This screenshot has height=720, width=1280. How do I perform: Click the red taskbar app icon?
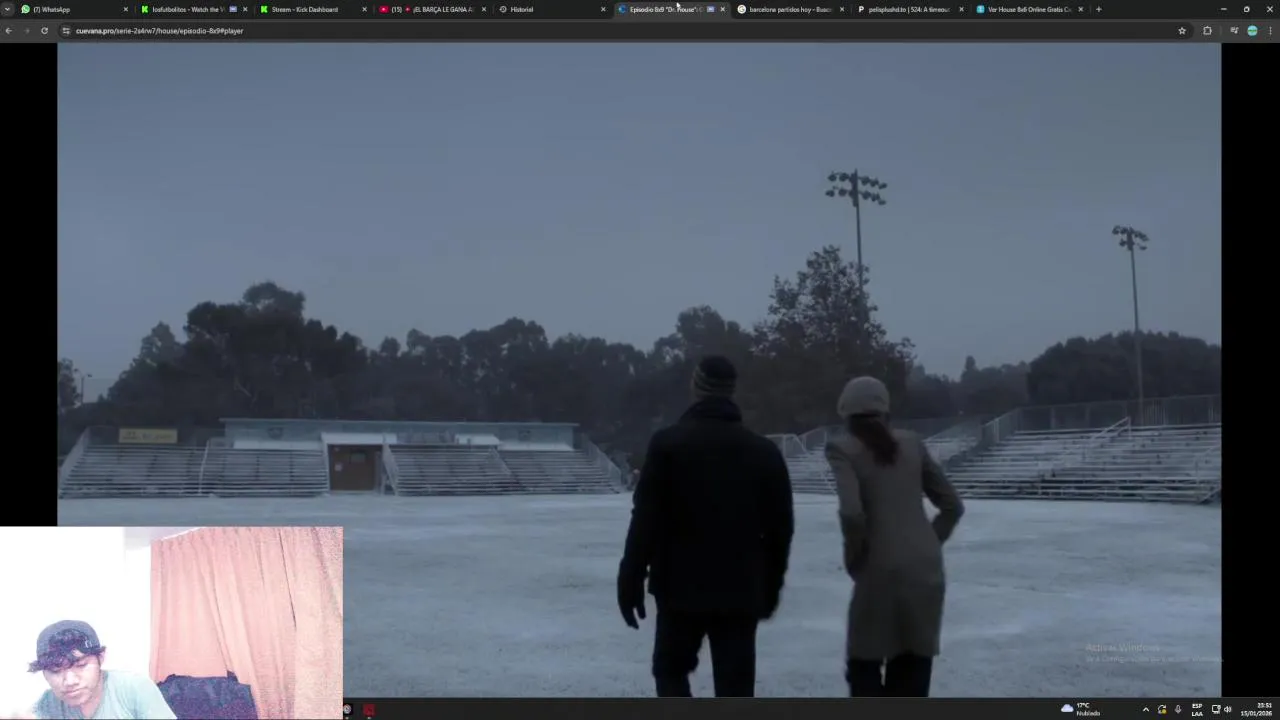click(x=368, y=709)
